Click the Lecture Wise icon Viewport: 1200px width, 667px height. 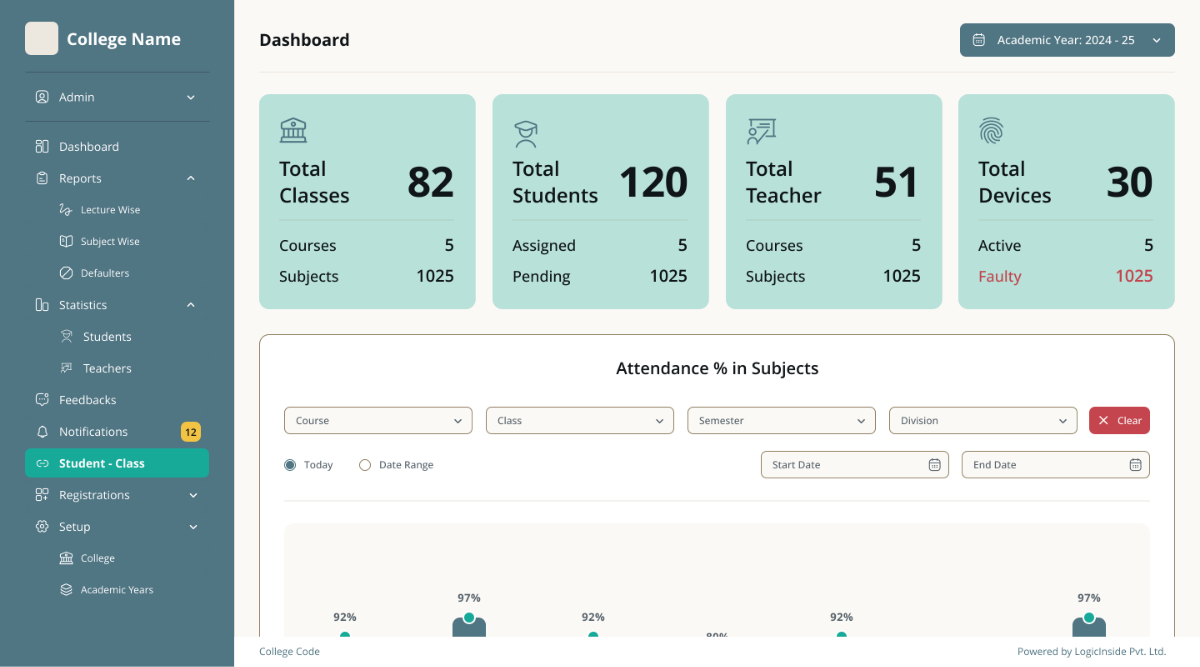click(x=66, y=210)
